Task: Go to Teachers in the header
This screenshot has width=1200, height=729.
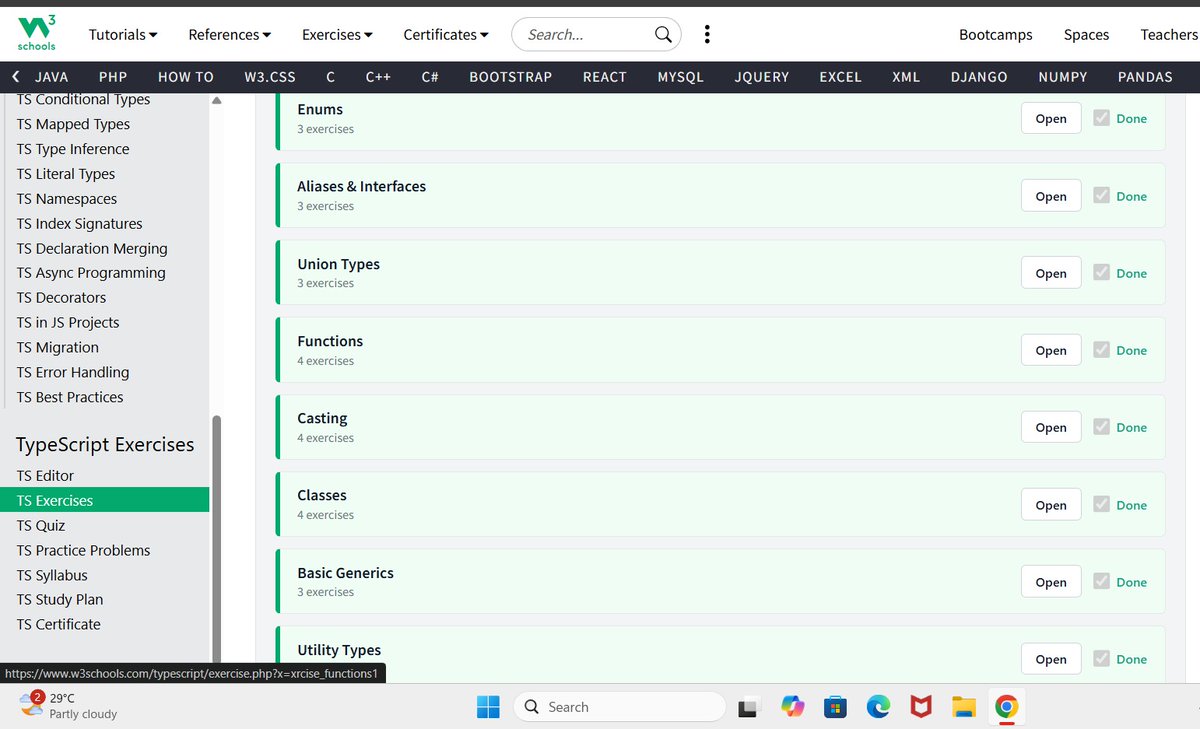Action: (1169, 34)
